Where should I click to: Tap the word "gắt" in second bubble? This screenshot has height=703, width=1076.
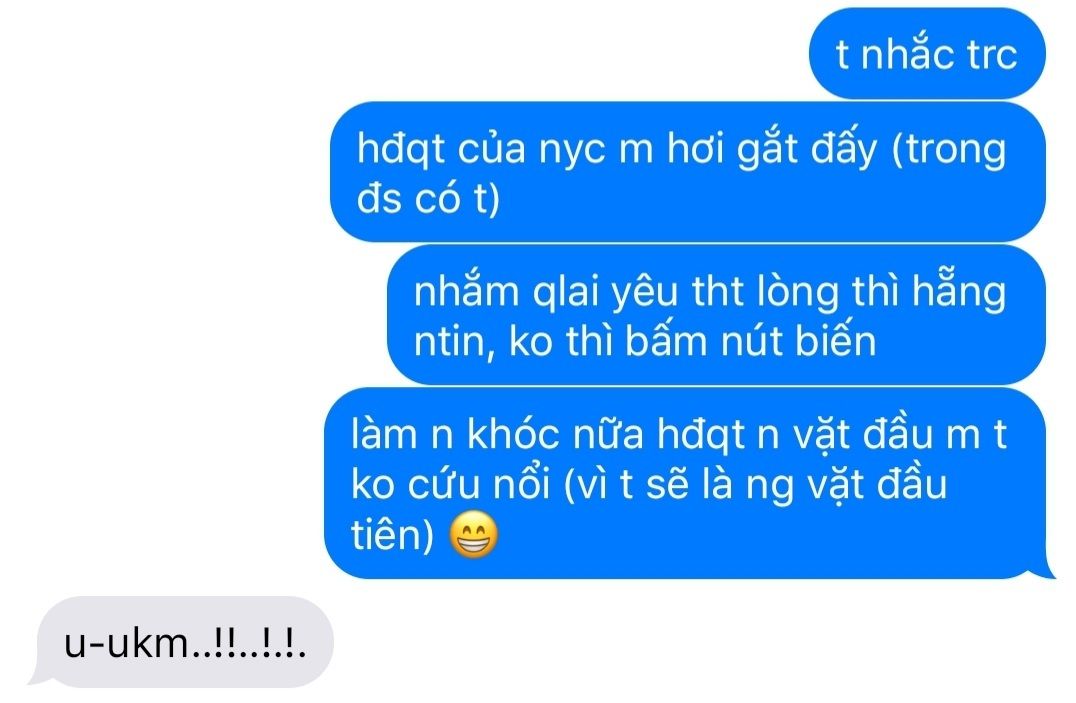[x=767, y=150]
